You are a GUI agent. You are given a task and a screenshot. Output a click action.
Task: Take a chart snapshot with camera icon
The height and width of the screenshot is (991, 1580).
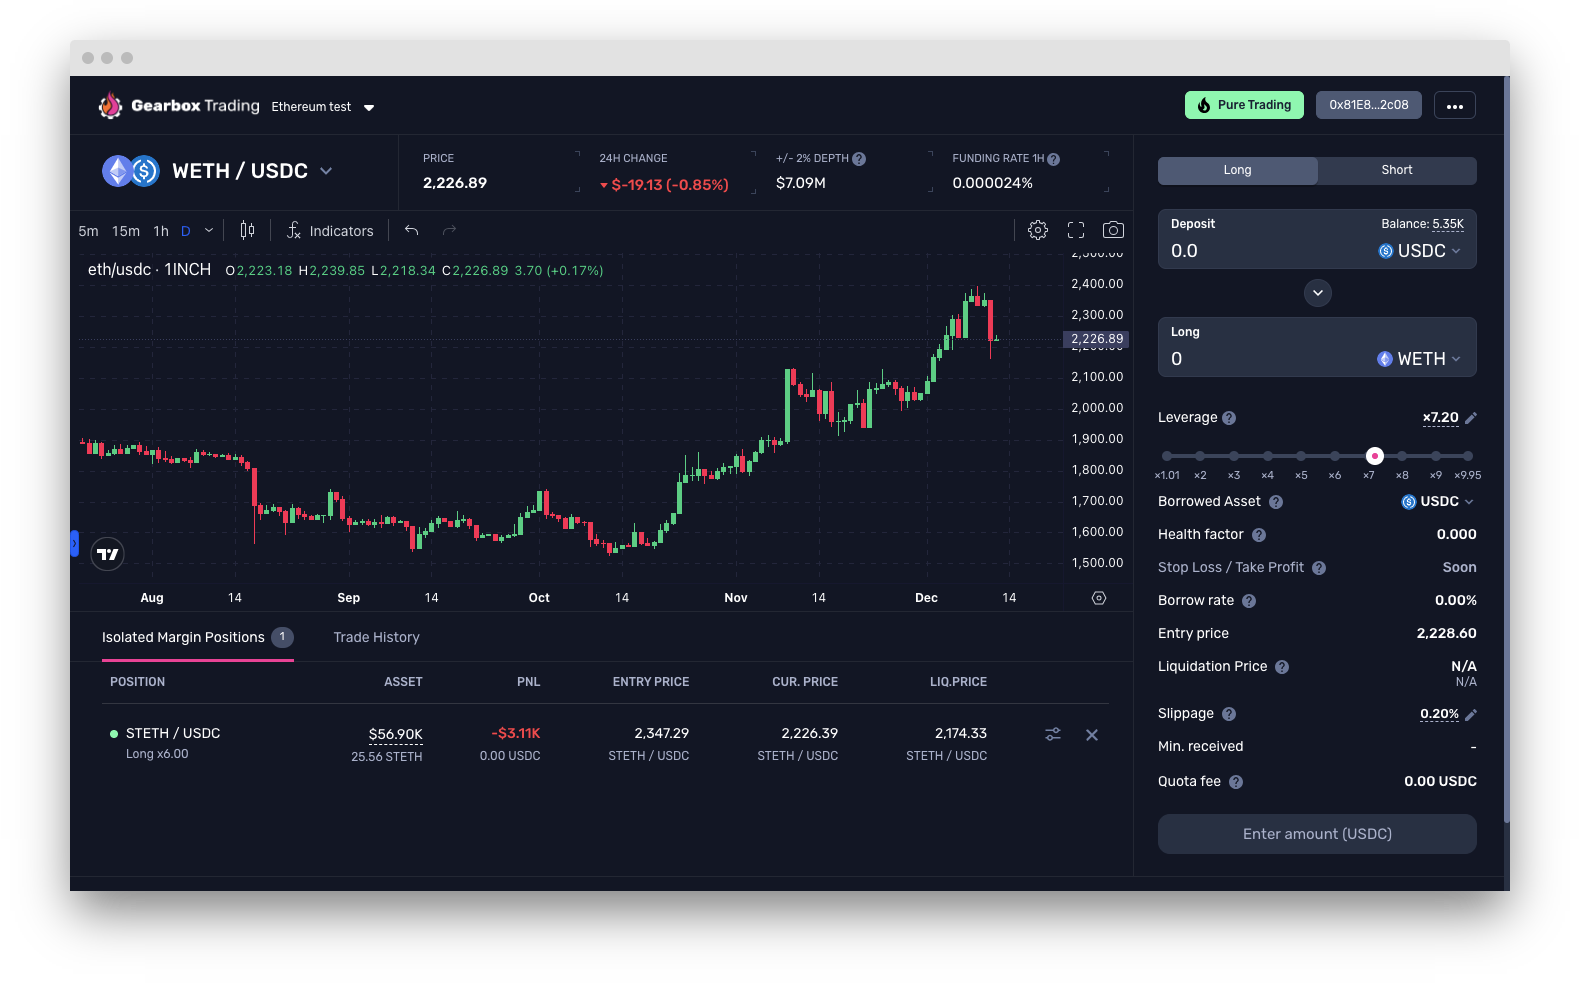tap(1113, 230)
